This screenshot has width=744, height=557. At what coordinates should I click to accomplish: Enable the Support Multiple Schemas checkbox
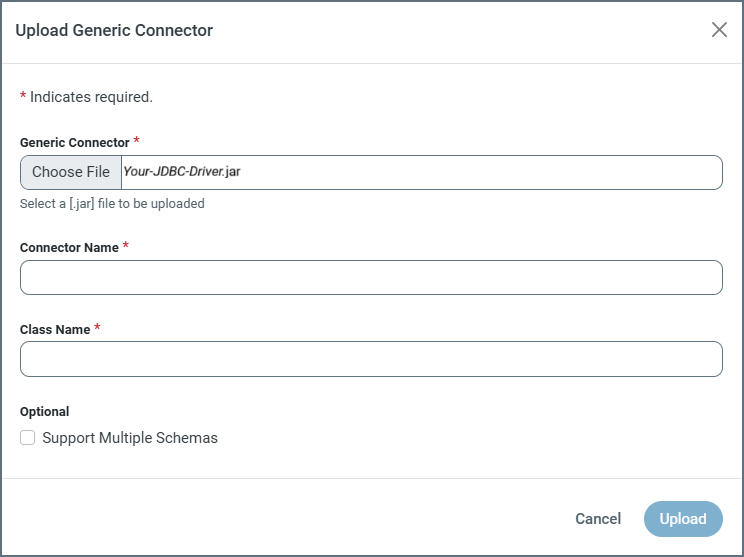click(x=28, y=438)
